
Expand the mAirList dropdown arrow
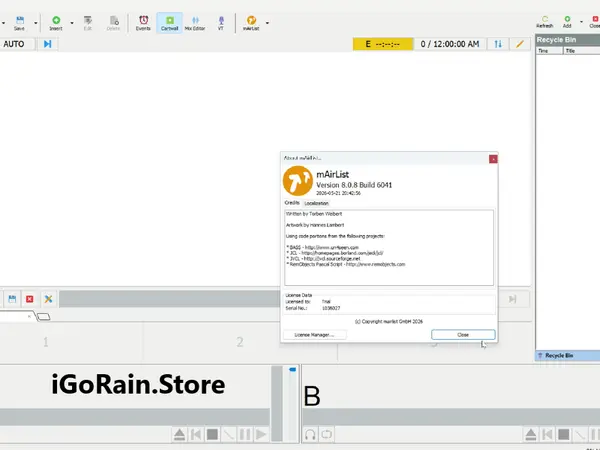[267, 23]
